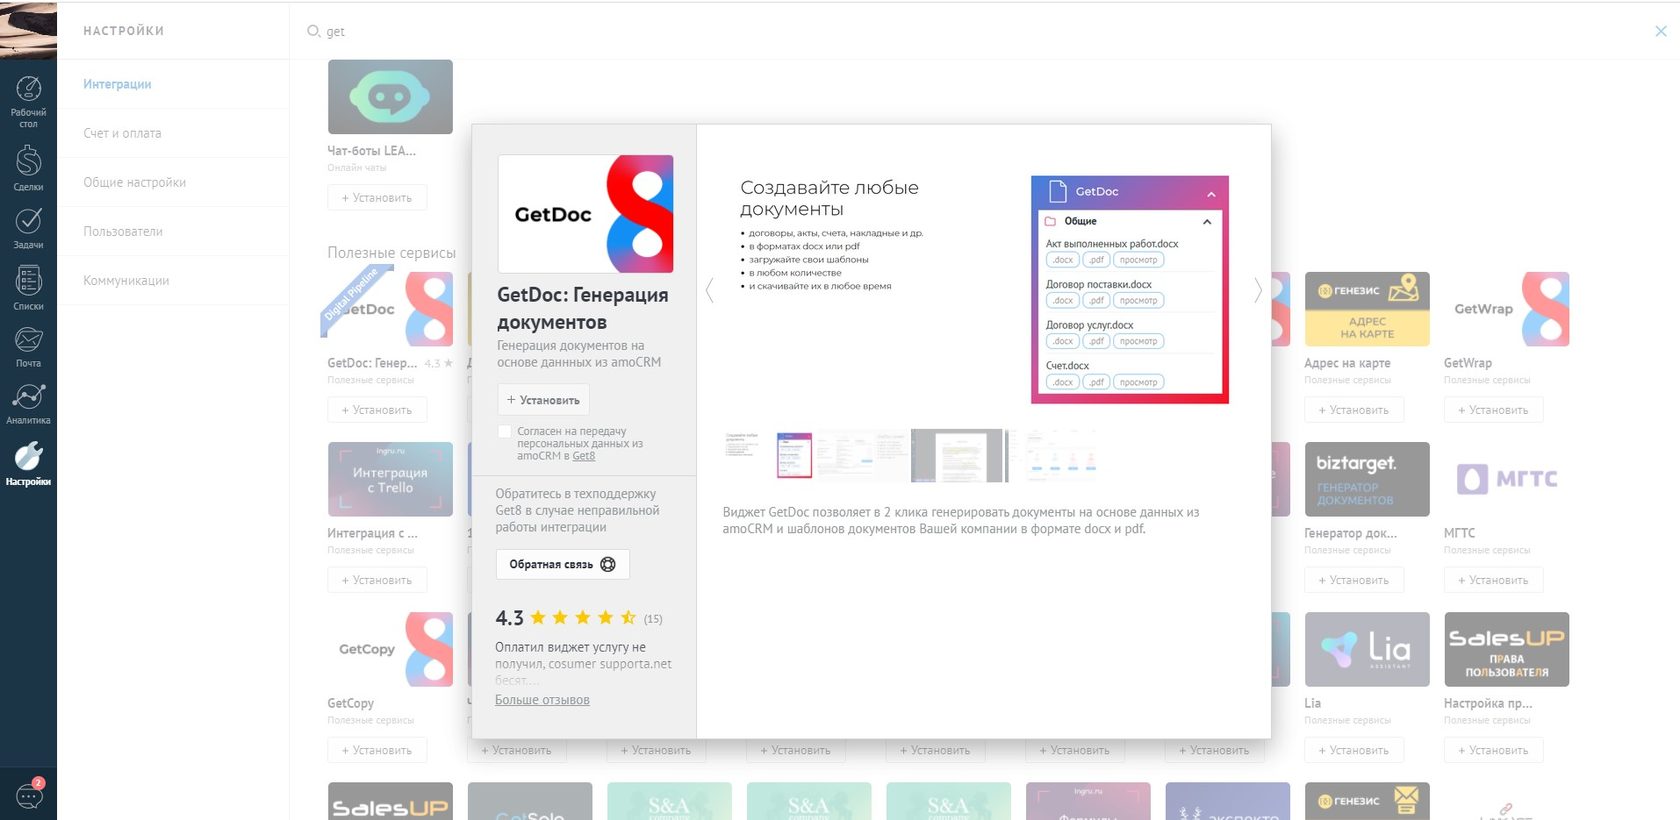Click the НАСТРОЙКИ header title
Screen dimensions: 1680x820
[123, 31]
